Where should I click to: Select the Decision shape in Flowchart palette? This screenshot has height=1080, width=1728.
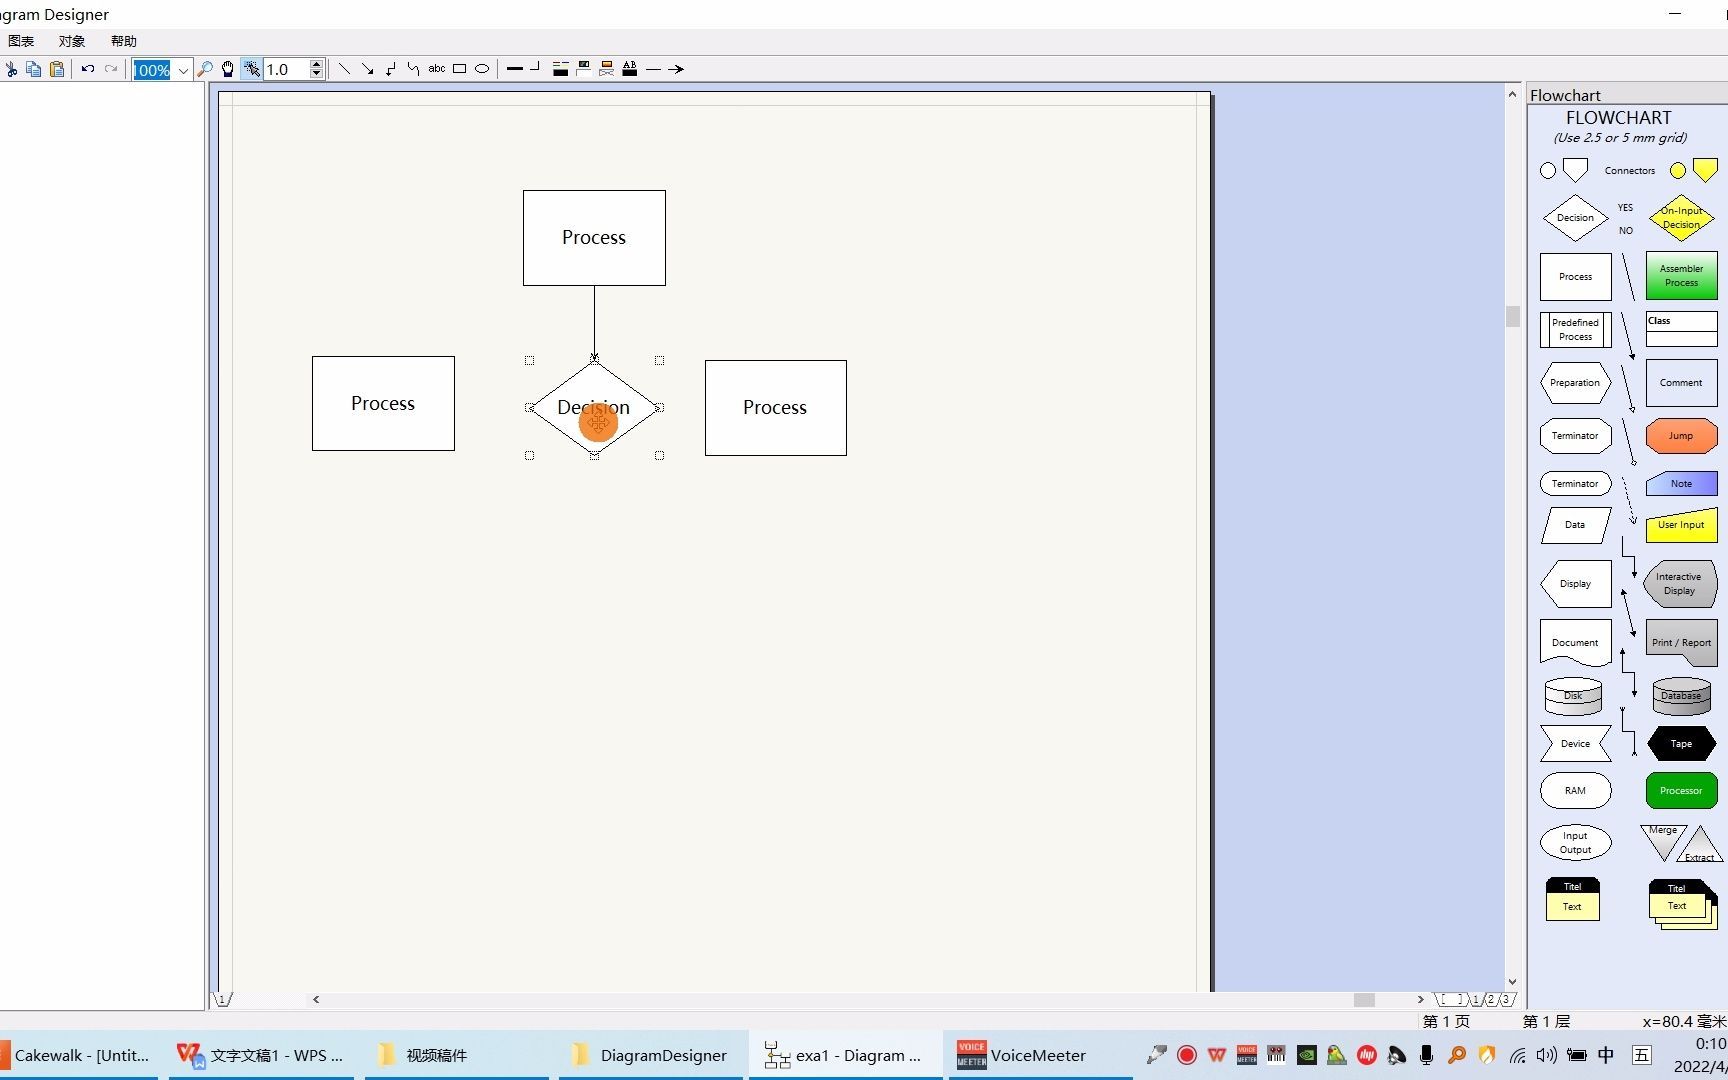coord(1575,218)
